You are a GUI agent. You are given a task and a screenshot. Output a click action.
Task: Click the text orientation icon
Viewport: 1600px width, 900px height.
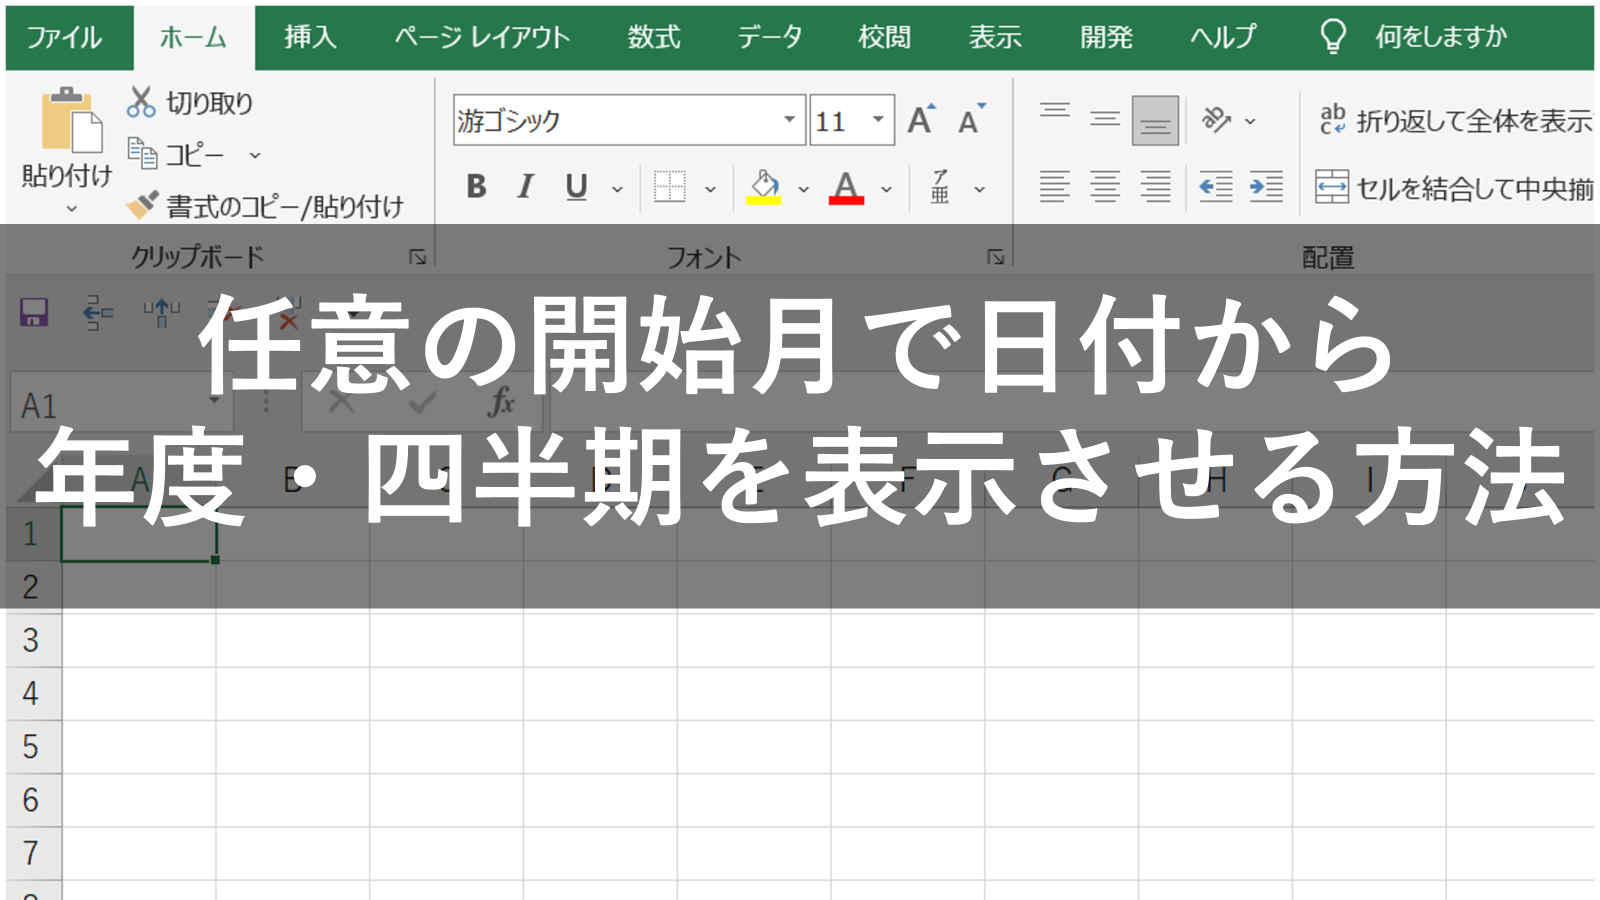pos(1216,120)
